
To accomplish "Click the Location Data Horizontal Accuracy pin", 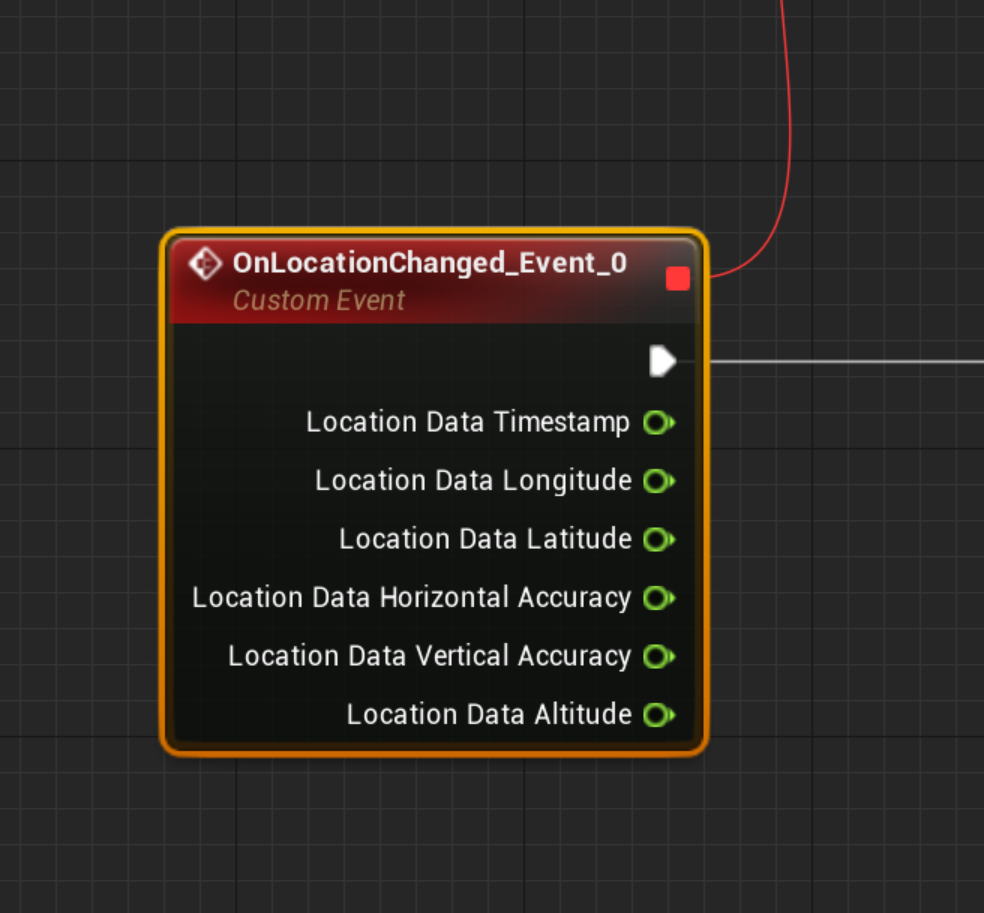I will [659, 598].
